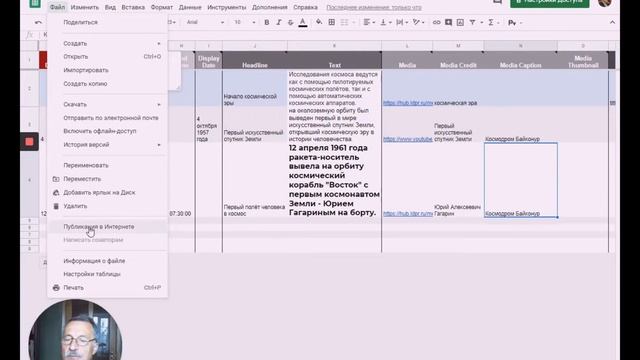
Task: Insert a chart via toolbar icon
Action: [x=460, y=22]
